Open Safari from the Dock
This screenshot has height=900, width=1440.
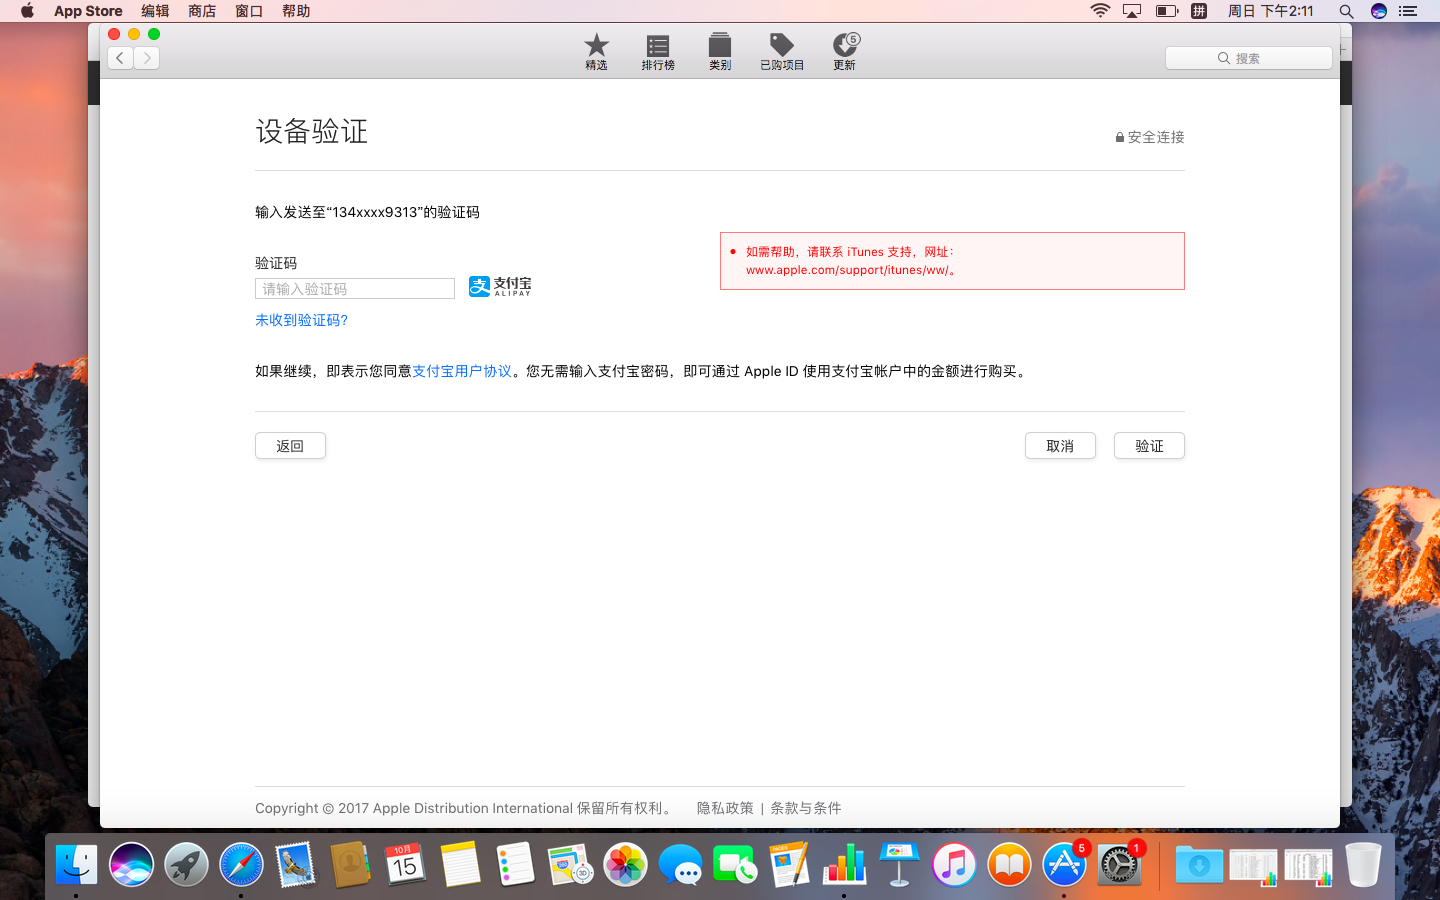pyautogui.click(x=241, y=865)
